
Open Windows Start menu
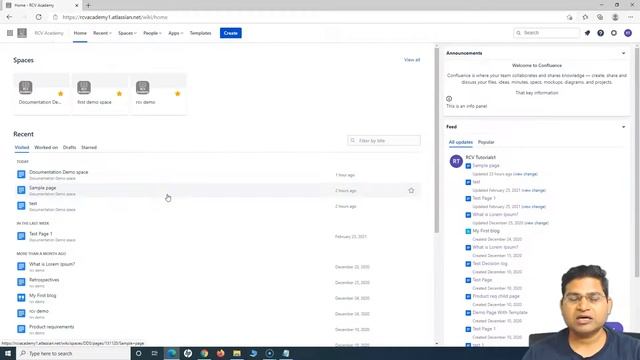[x=8, y=353]
